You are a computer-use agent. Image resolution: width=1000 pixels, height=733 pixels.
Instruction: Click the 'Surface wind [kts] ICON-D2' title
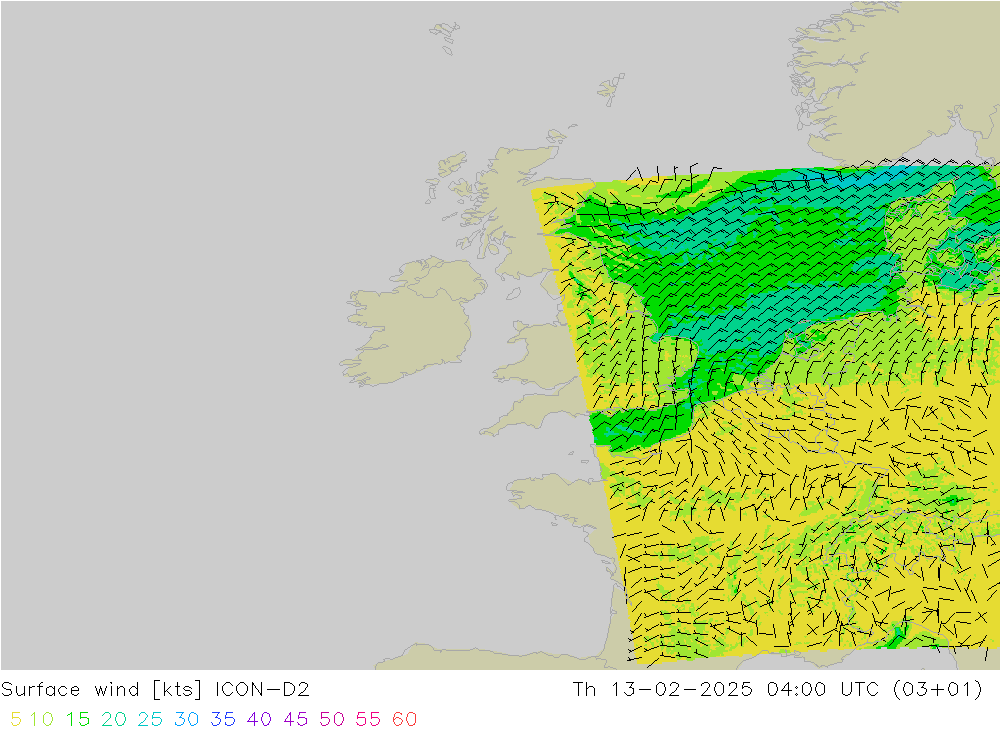155,690
